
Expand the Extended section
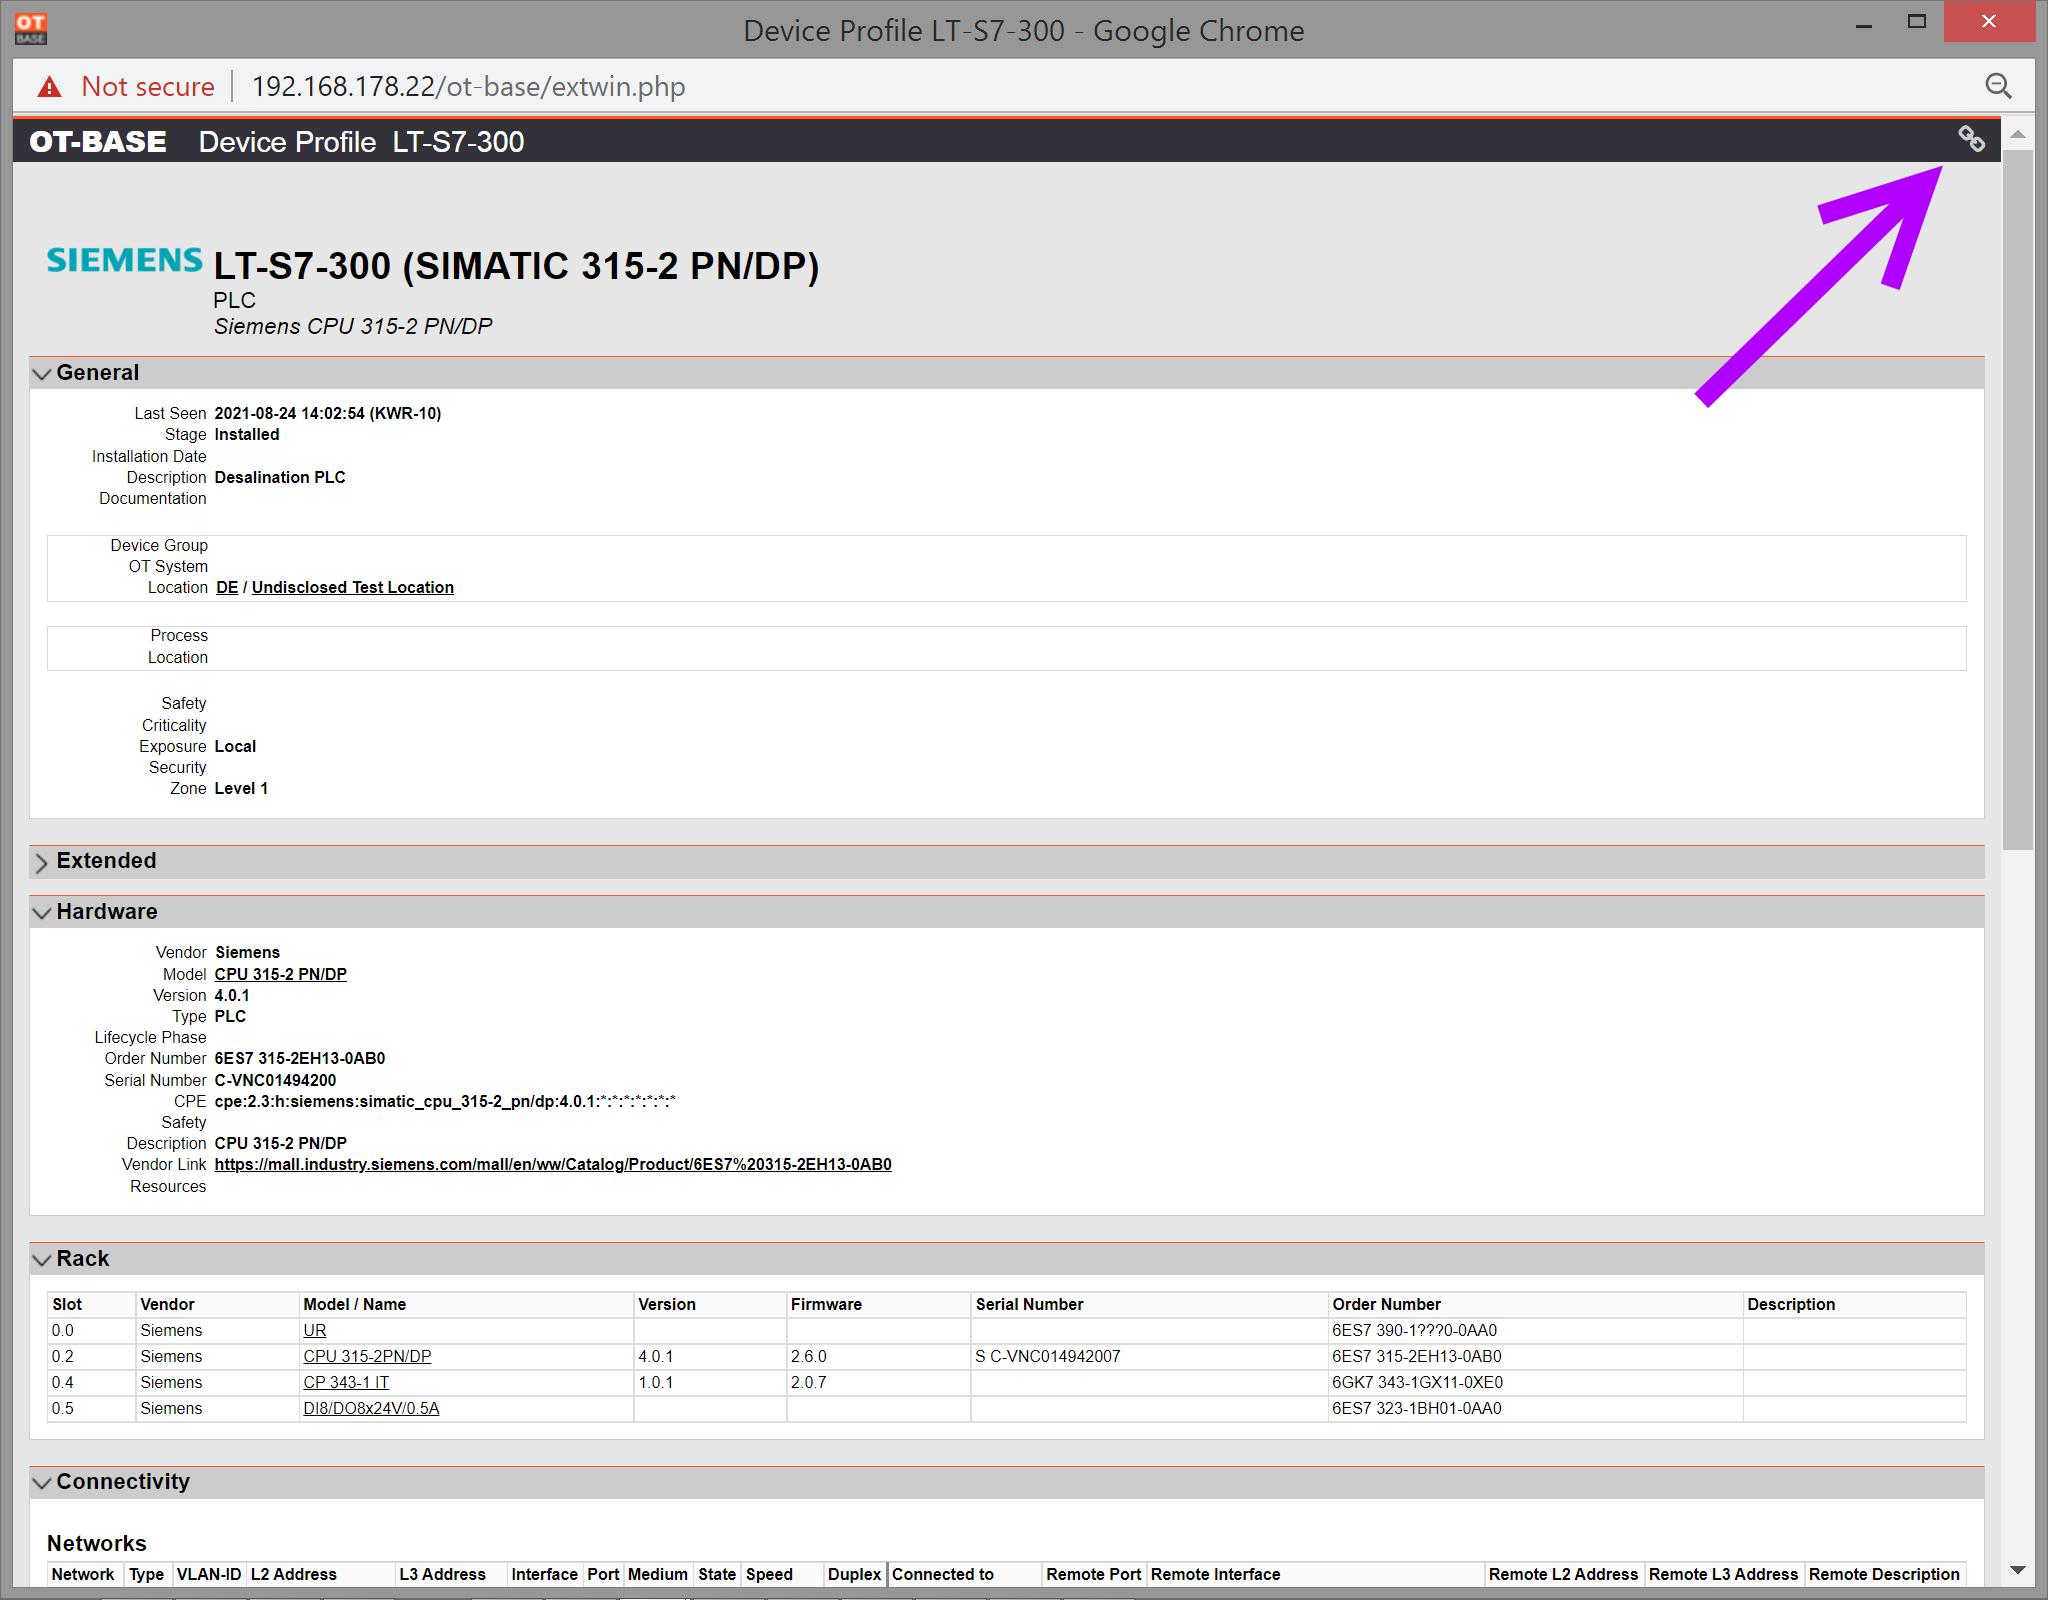(x=41, y=862)
